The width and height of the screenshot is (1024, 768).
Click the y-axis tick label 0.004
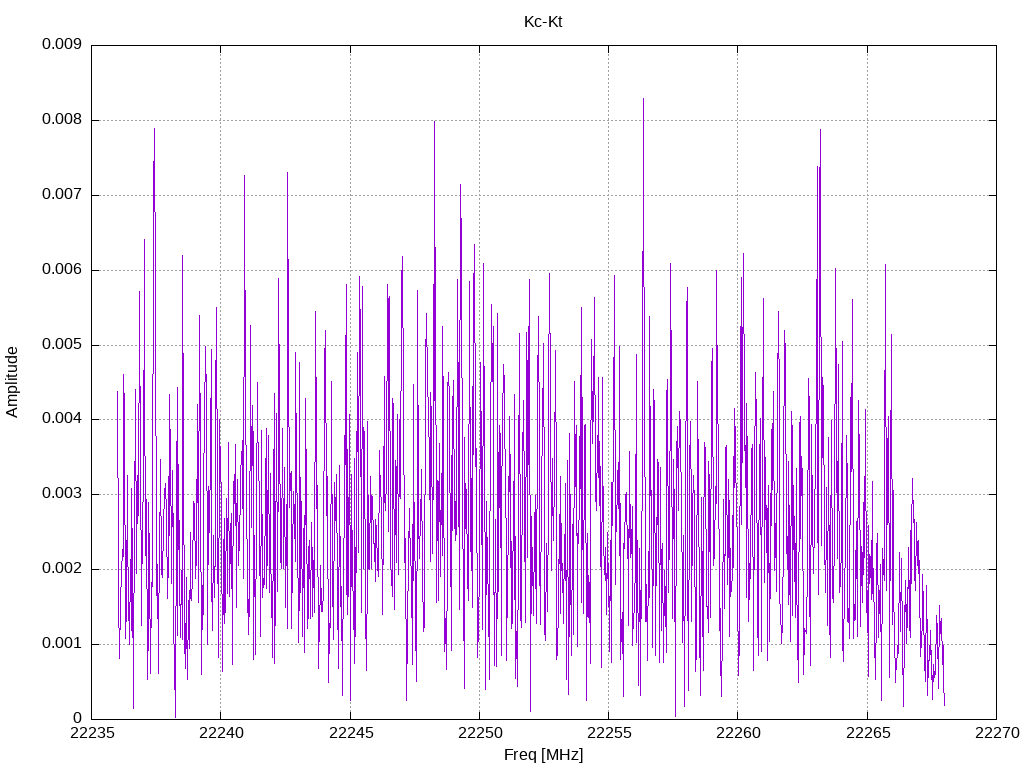click(62, 418)
